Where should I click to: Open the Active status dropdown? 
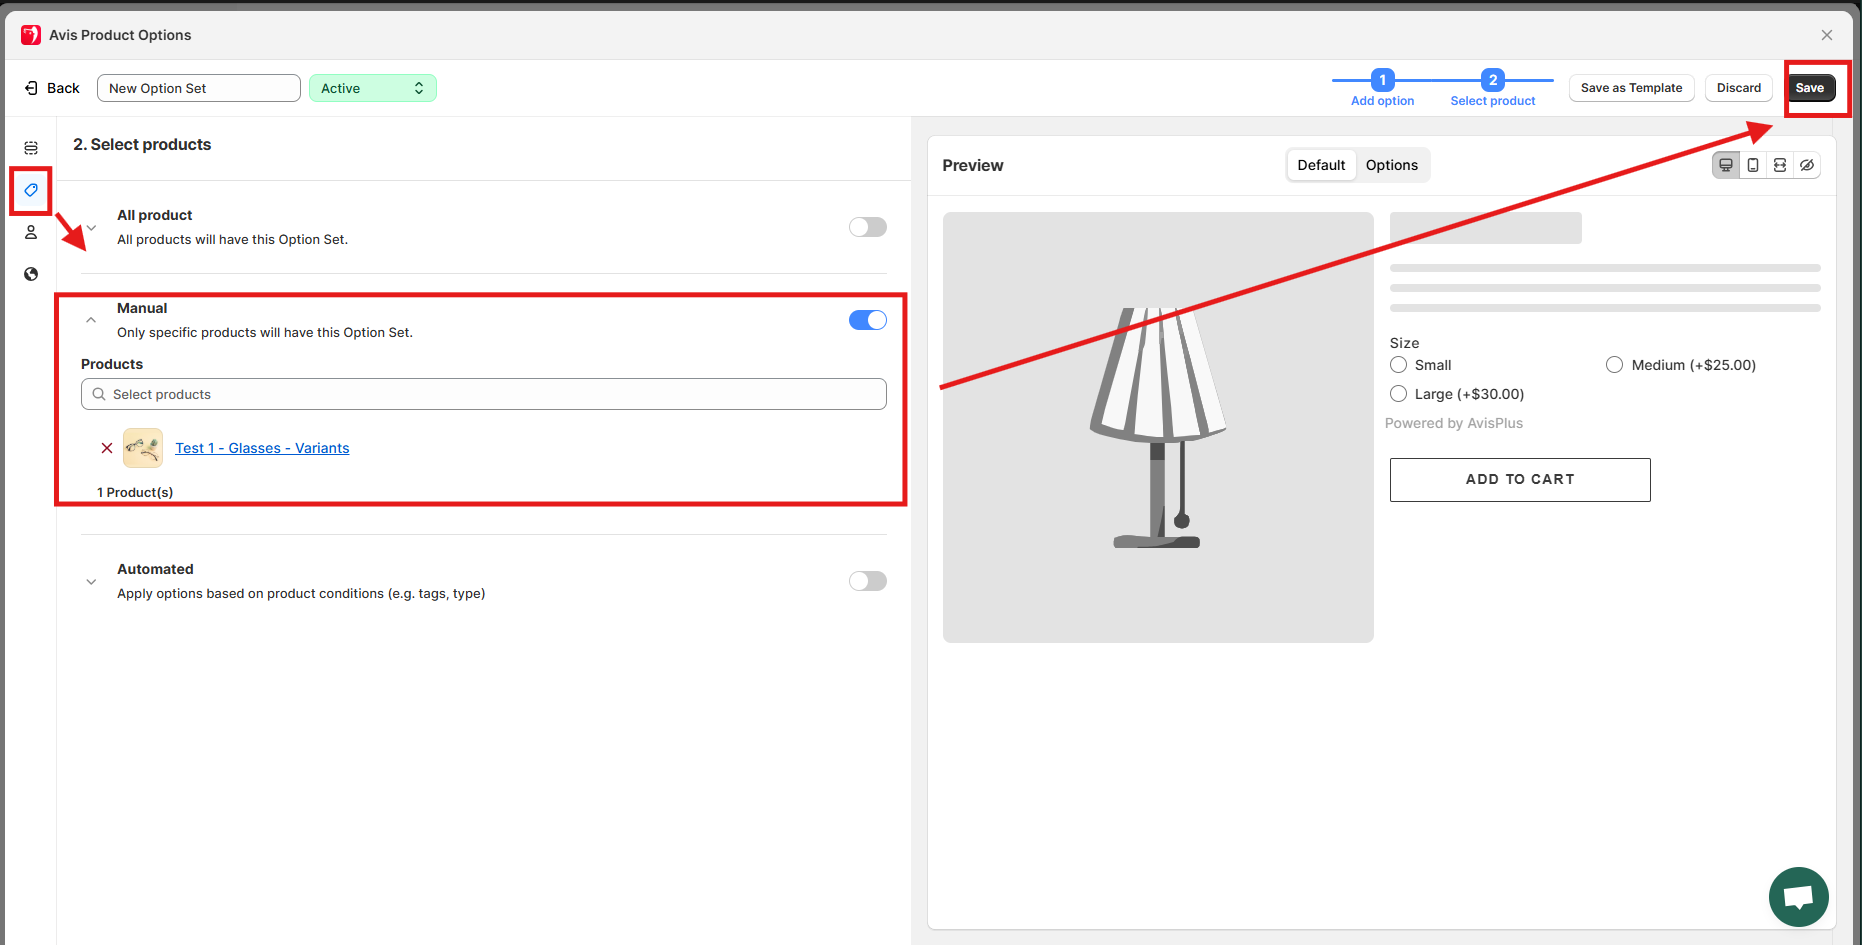pyautogui.click(x=372, y=88)
